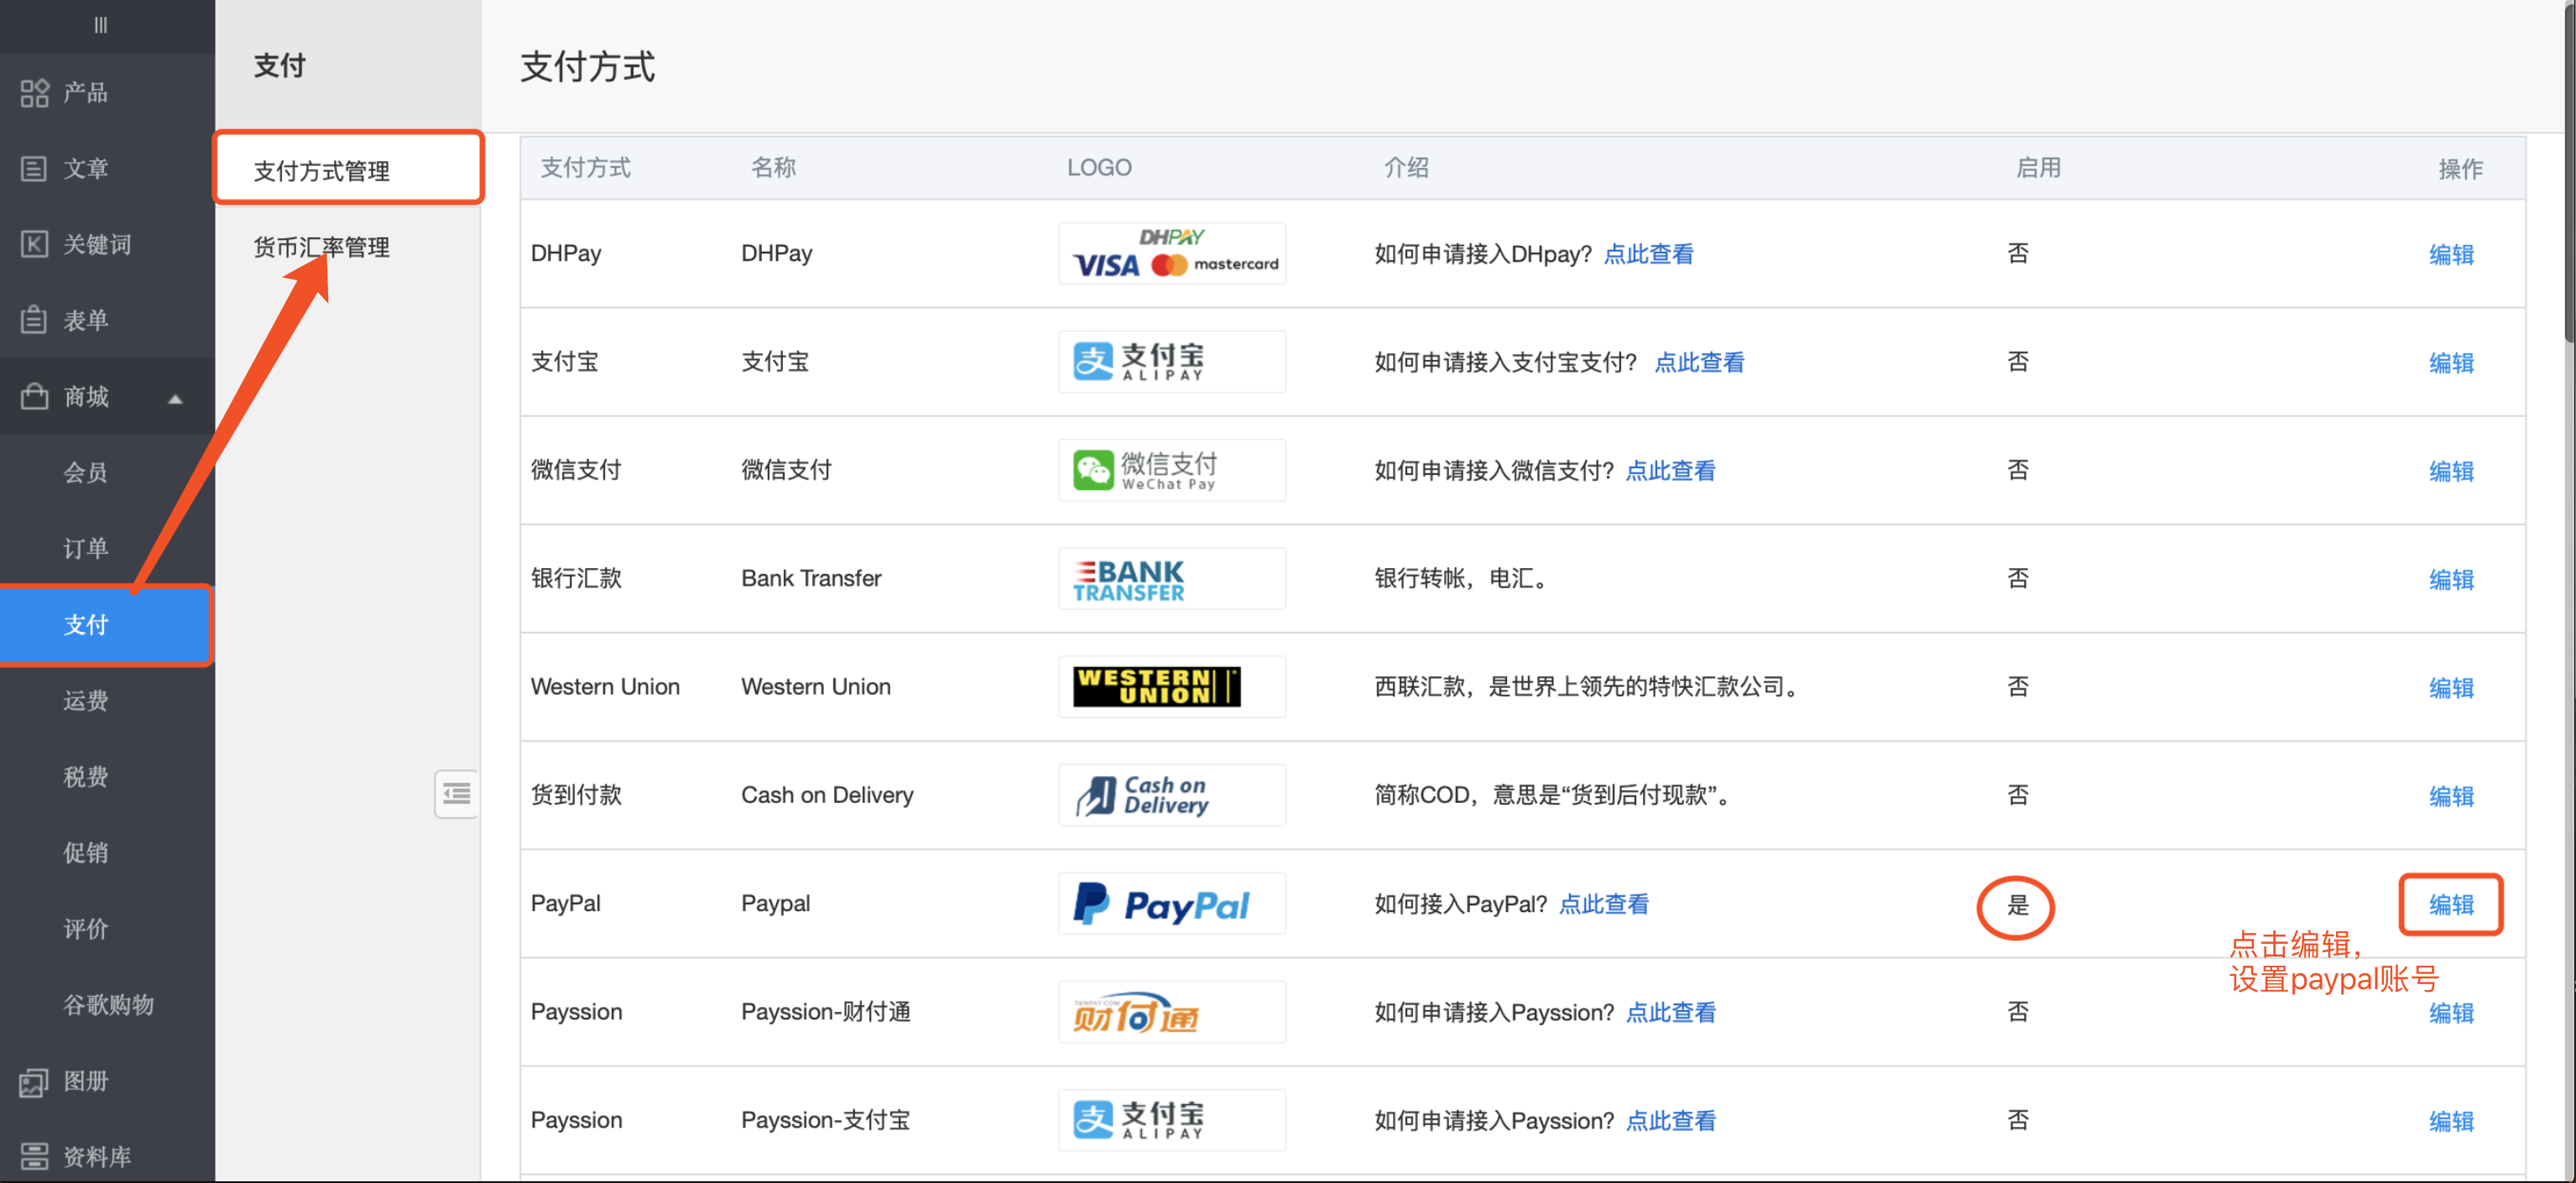Image resolution: width=2576 pixels, height=1183 pixels.
Task: Open 支付方式管理
Action: click(321, 170)
